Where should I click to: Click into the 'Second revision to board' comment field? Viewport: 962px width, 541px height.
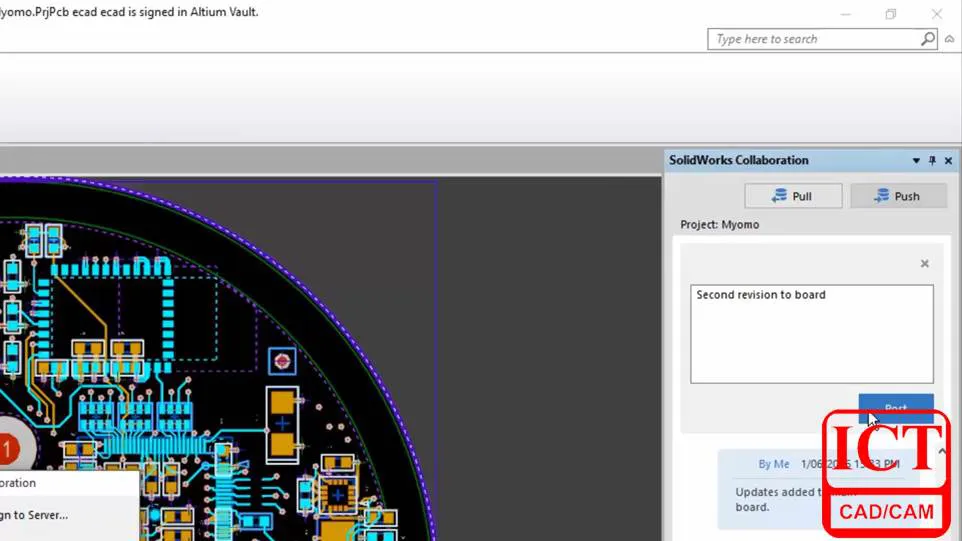[x=812, y=334]
